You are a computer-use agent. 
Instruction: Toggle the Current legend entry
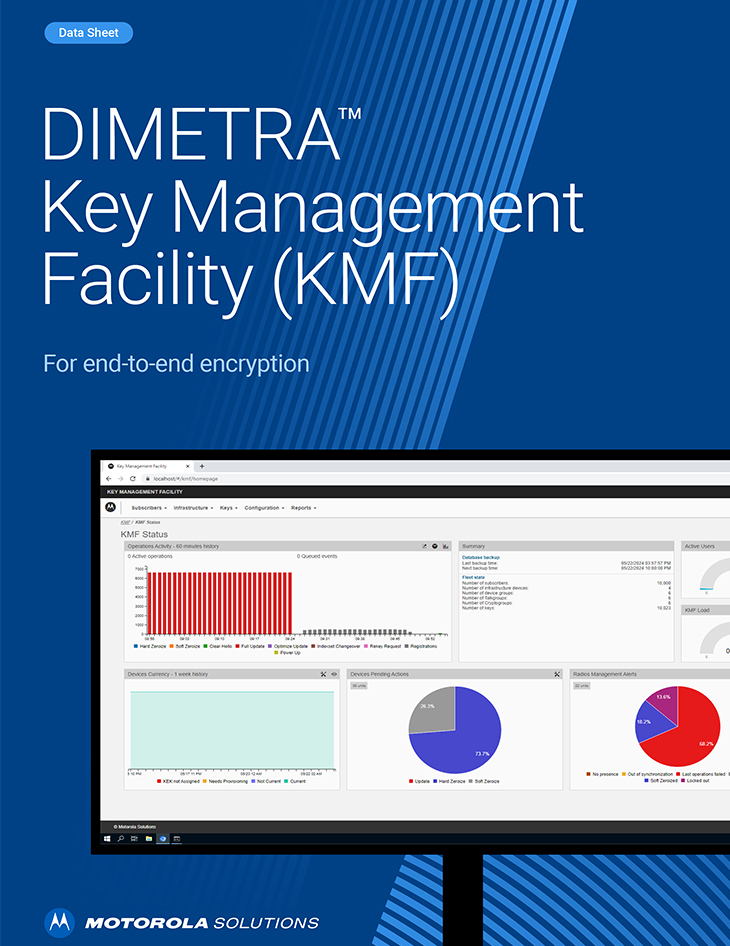pyautogui.click(x=295, y=781)
